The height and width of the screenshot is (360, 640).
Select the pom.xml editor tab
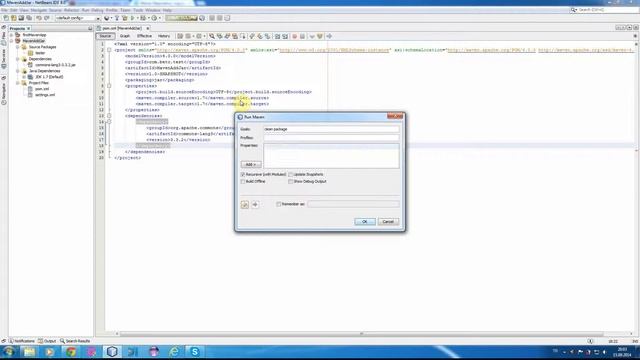pos(122,28)
